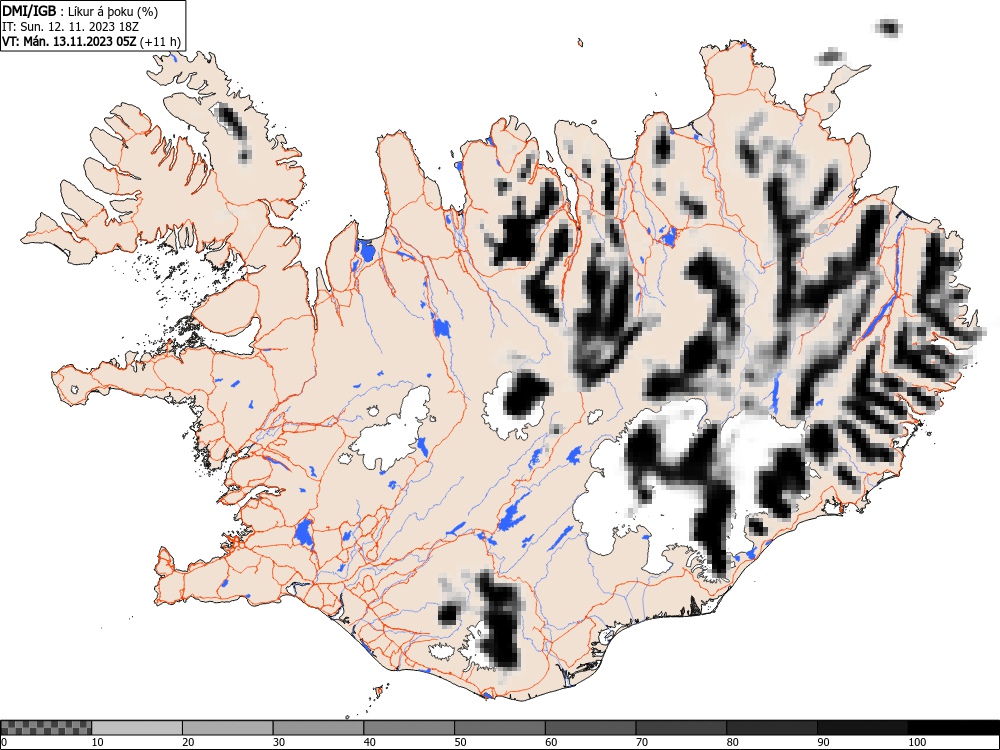Viewport: 1000px width, 750px height.
Task: Click the 70–80% dark legend swatch
Action: tap(681, 728)
